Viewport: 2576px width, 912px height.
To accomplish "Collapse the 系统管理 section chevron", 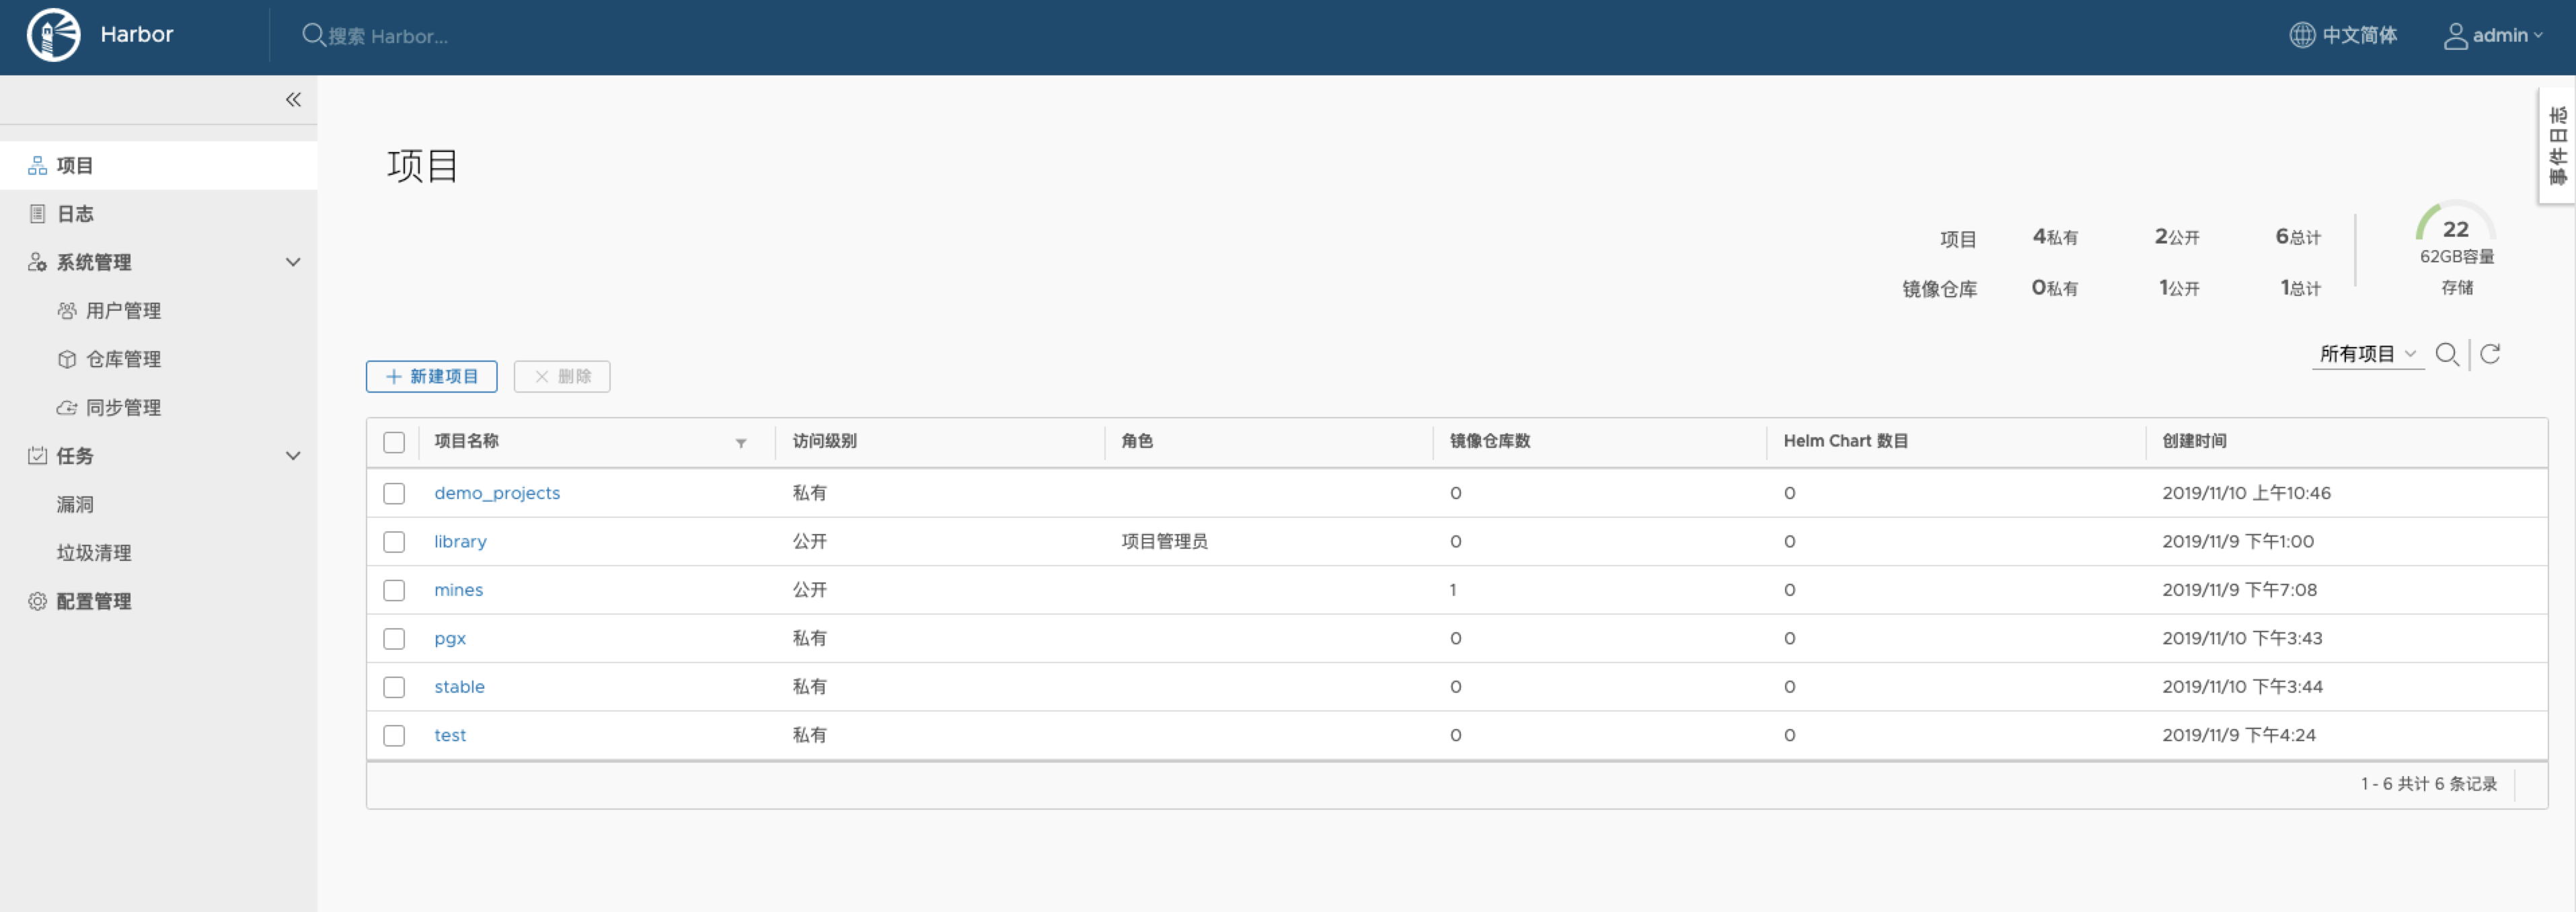I will 293,262.
